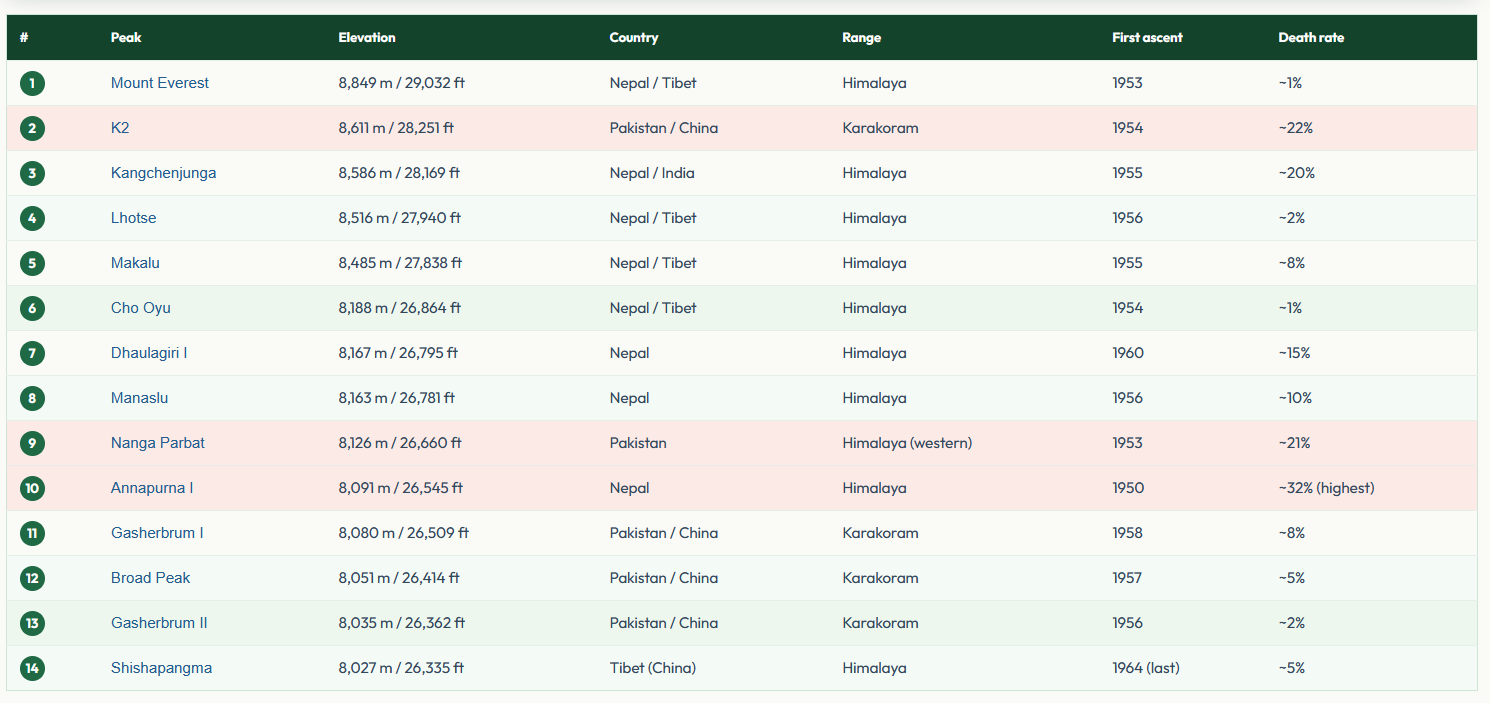Visit the Nanga Parbat link
Image resolution: width=1490 pixels, height=703 pixels.
[x=158, y=443]
